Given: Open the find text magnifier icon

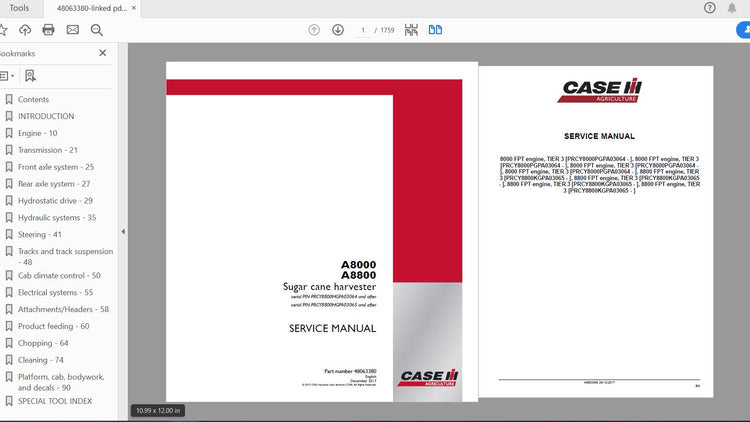Looking at the screenshot, I should (97, 30).
